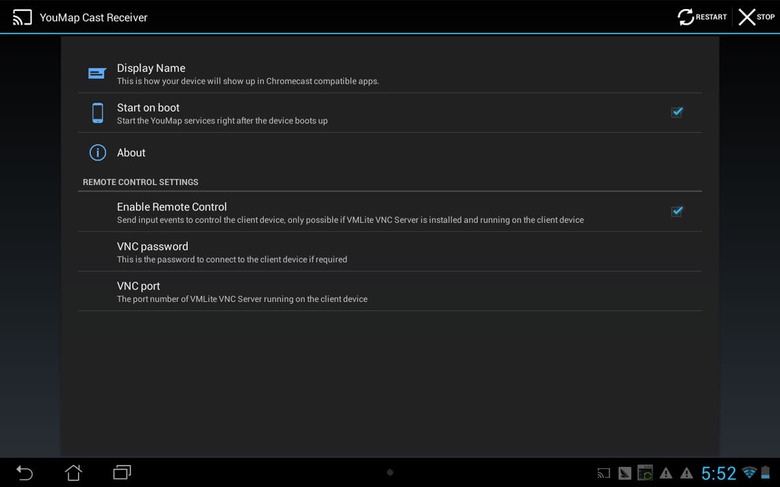Click the YouMap cast icon in title bar

(x=22, y=17)
